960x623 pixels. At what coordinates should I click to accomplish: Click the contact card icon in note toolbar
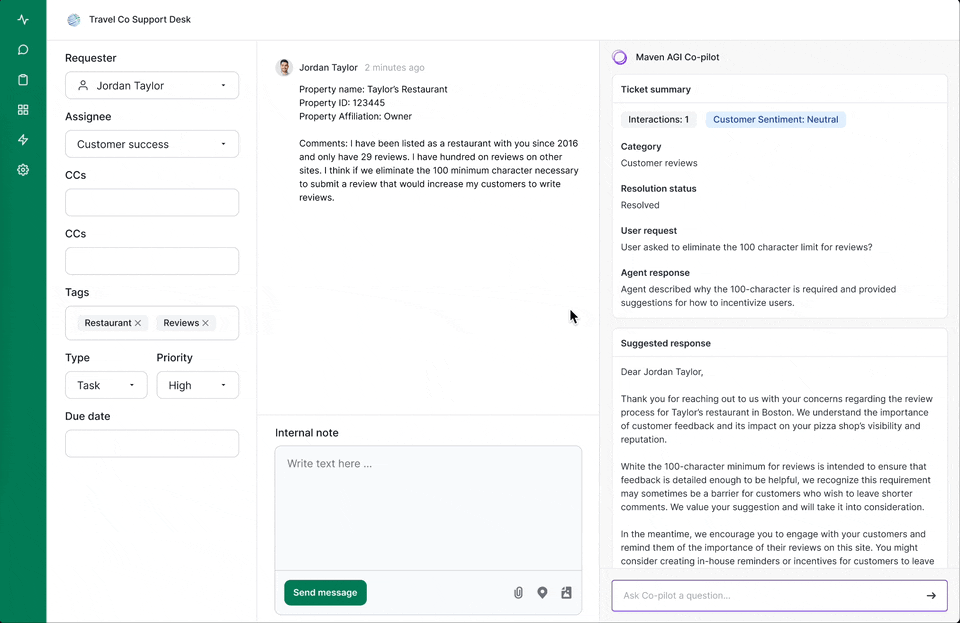click(x=566, y=592)
